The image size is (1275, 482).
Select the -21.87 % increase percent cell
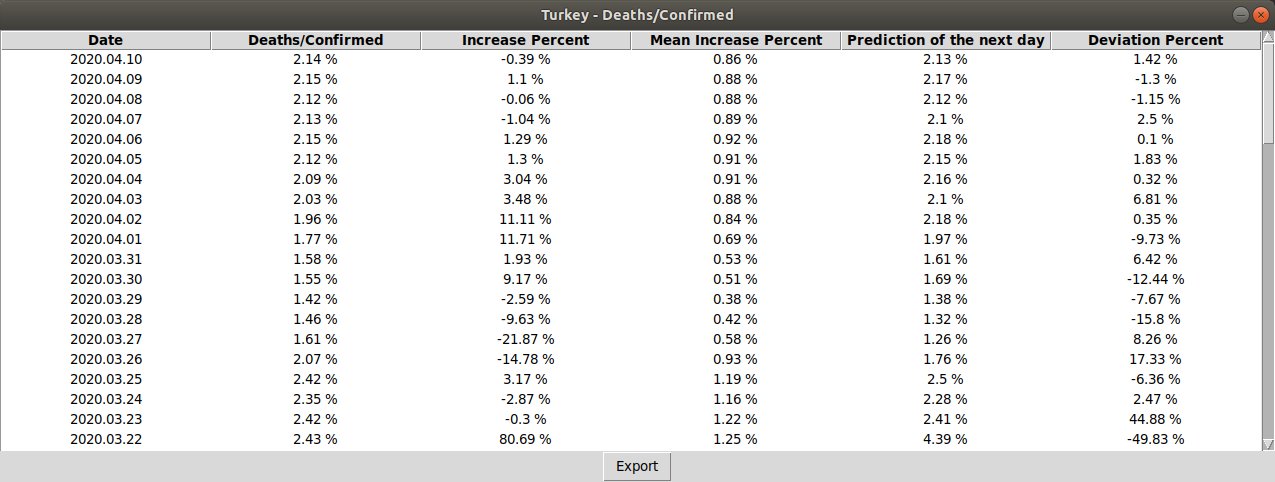coord(526,339)
